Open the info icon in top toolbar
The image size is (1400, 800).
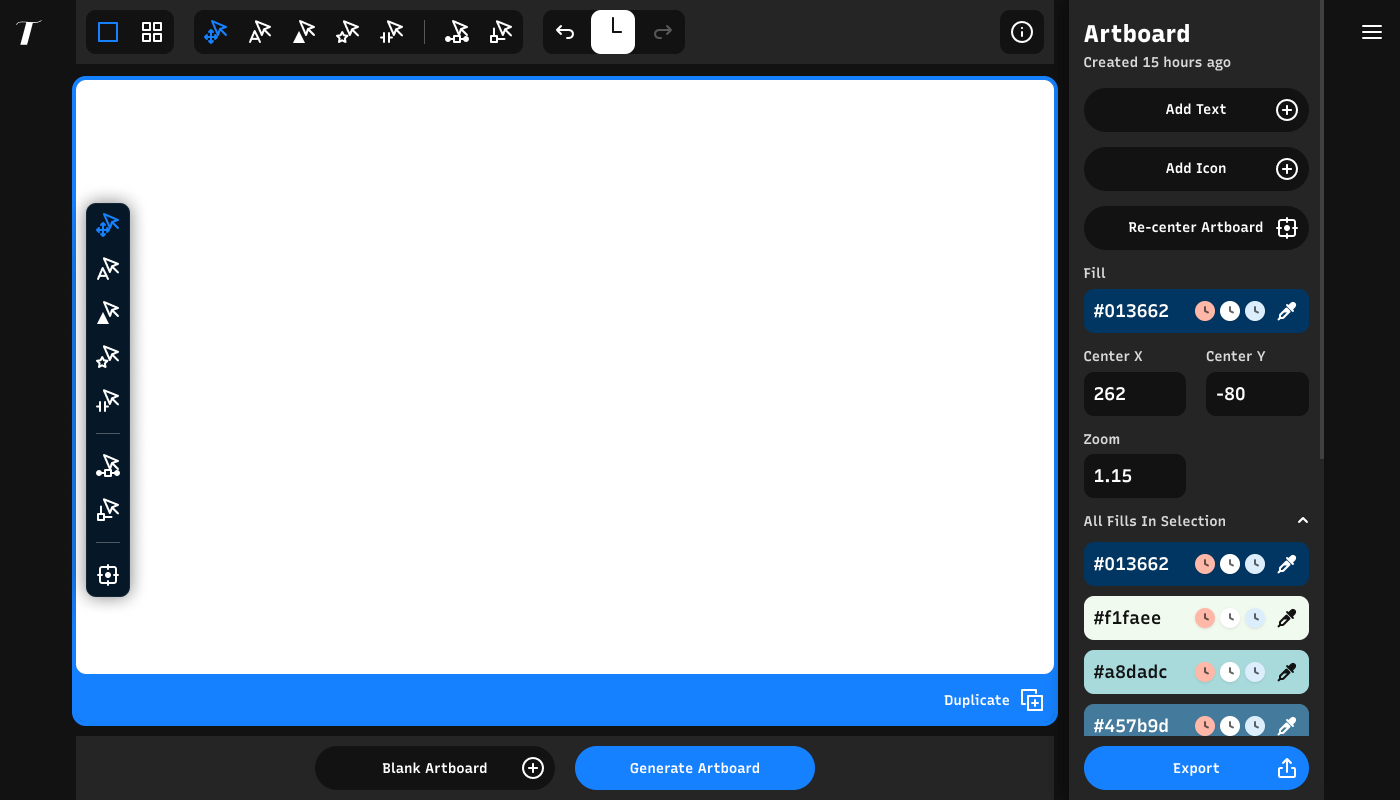[1021, 32]
